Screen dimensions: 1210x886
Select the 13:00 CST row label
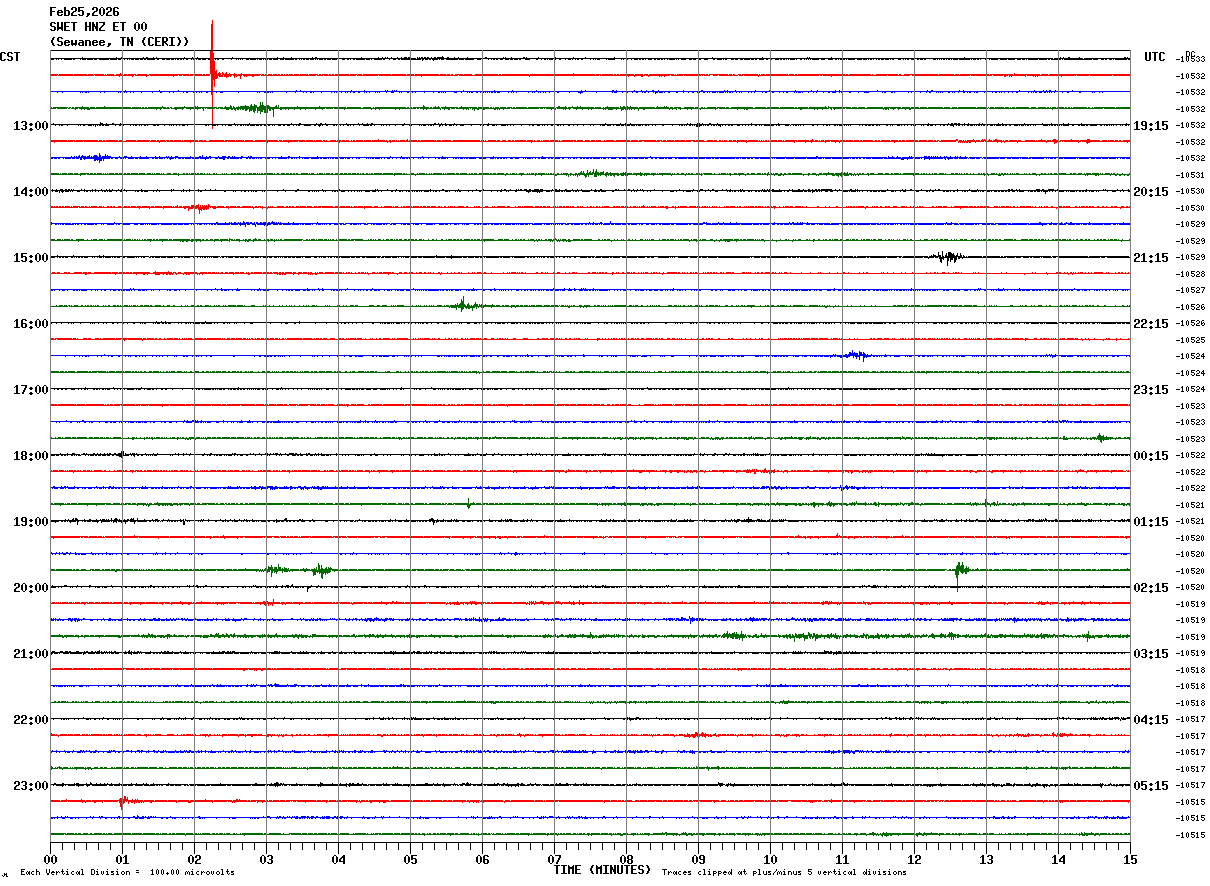[30, 126]
